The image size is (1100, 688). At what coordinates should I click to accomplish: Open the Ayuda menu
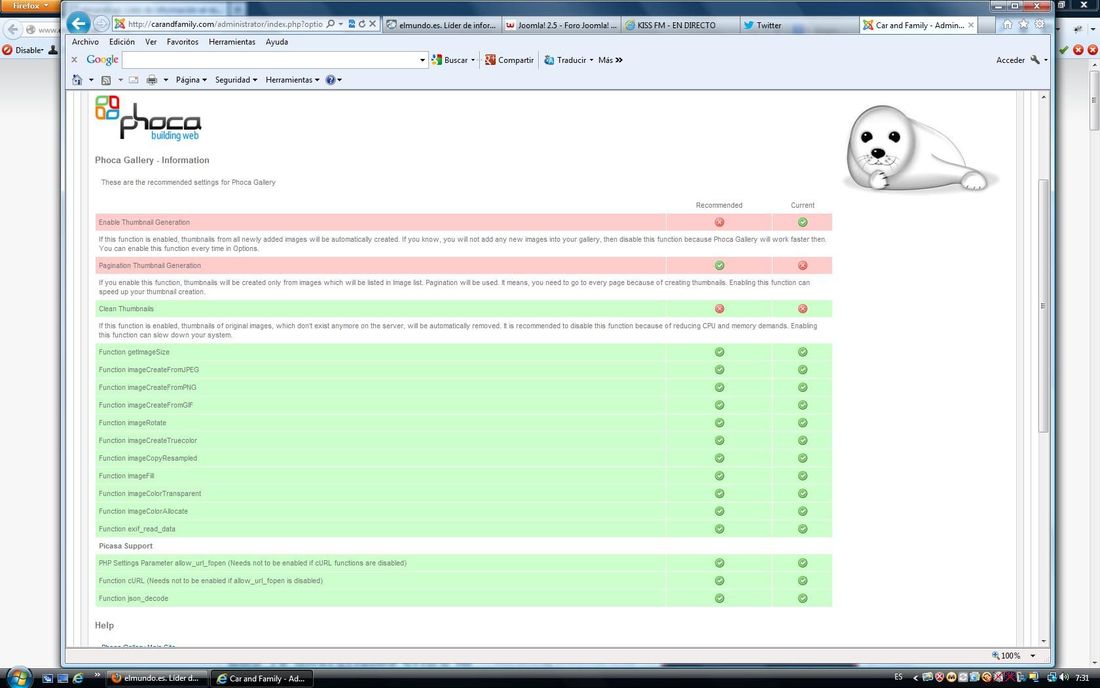coord(276,42)
